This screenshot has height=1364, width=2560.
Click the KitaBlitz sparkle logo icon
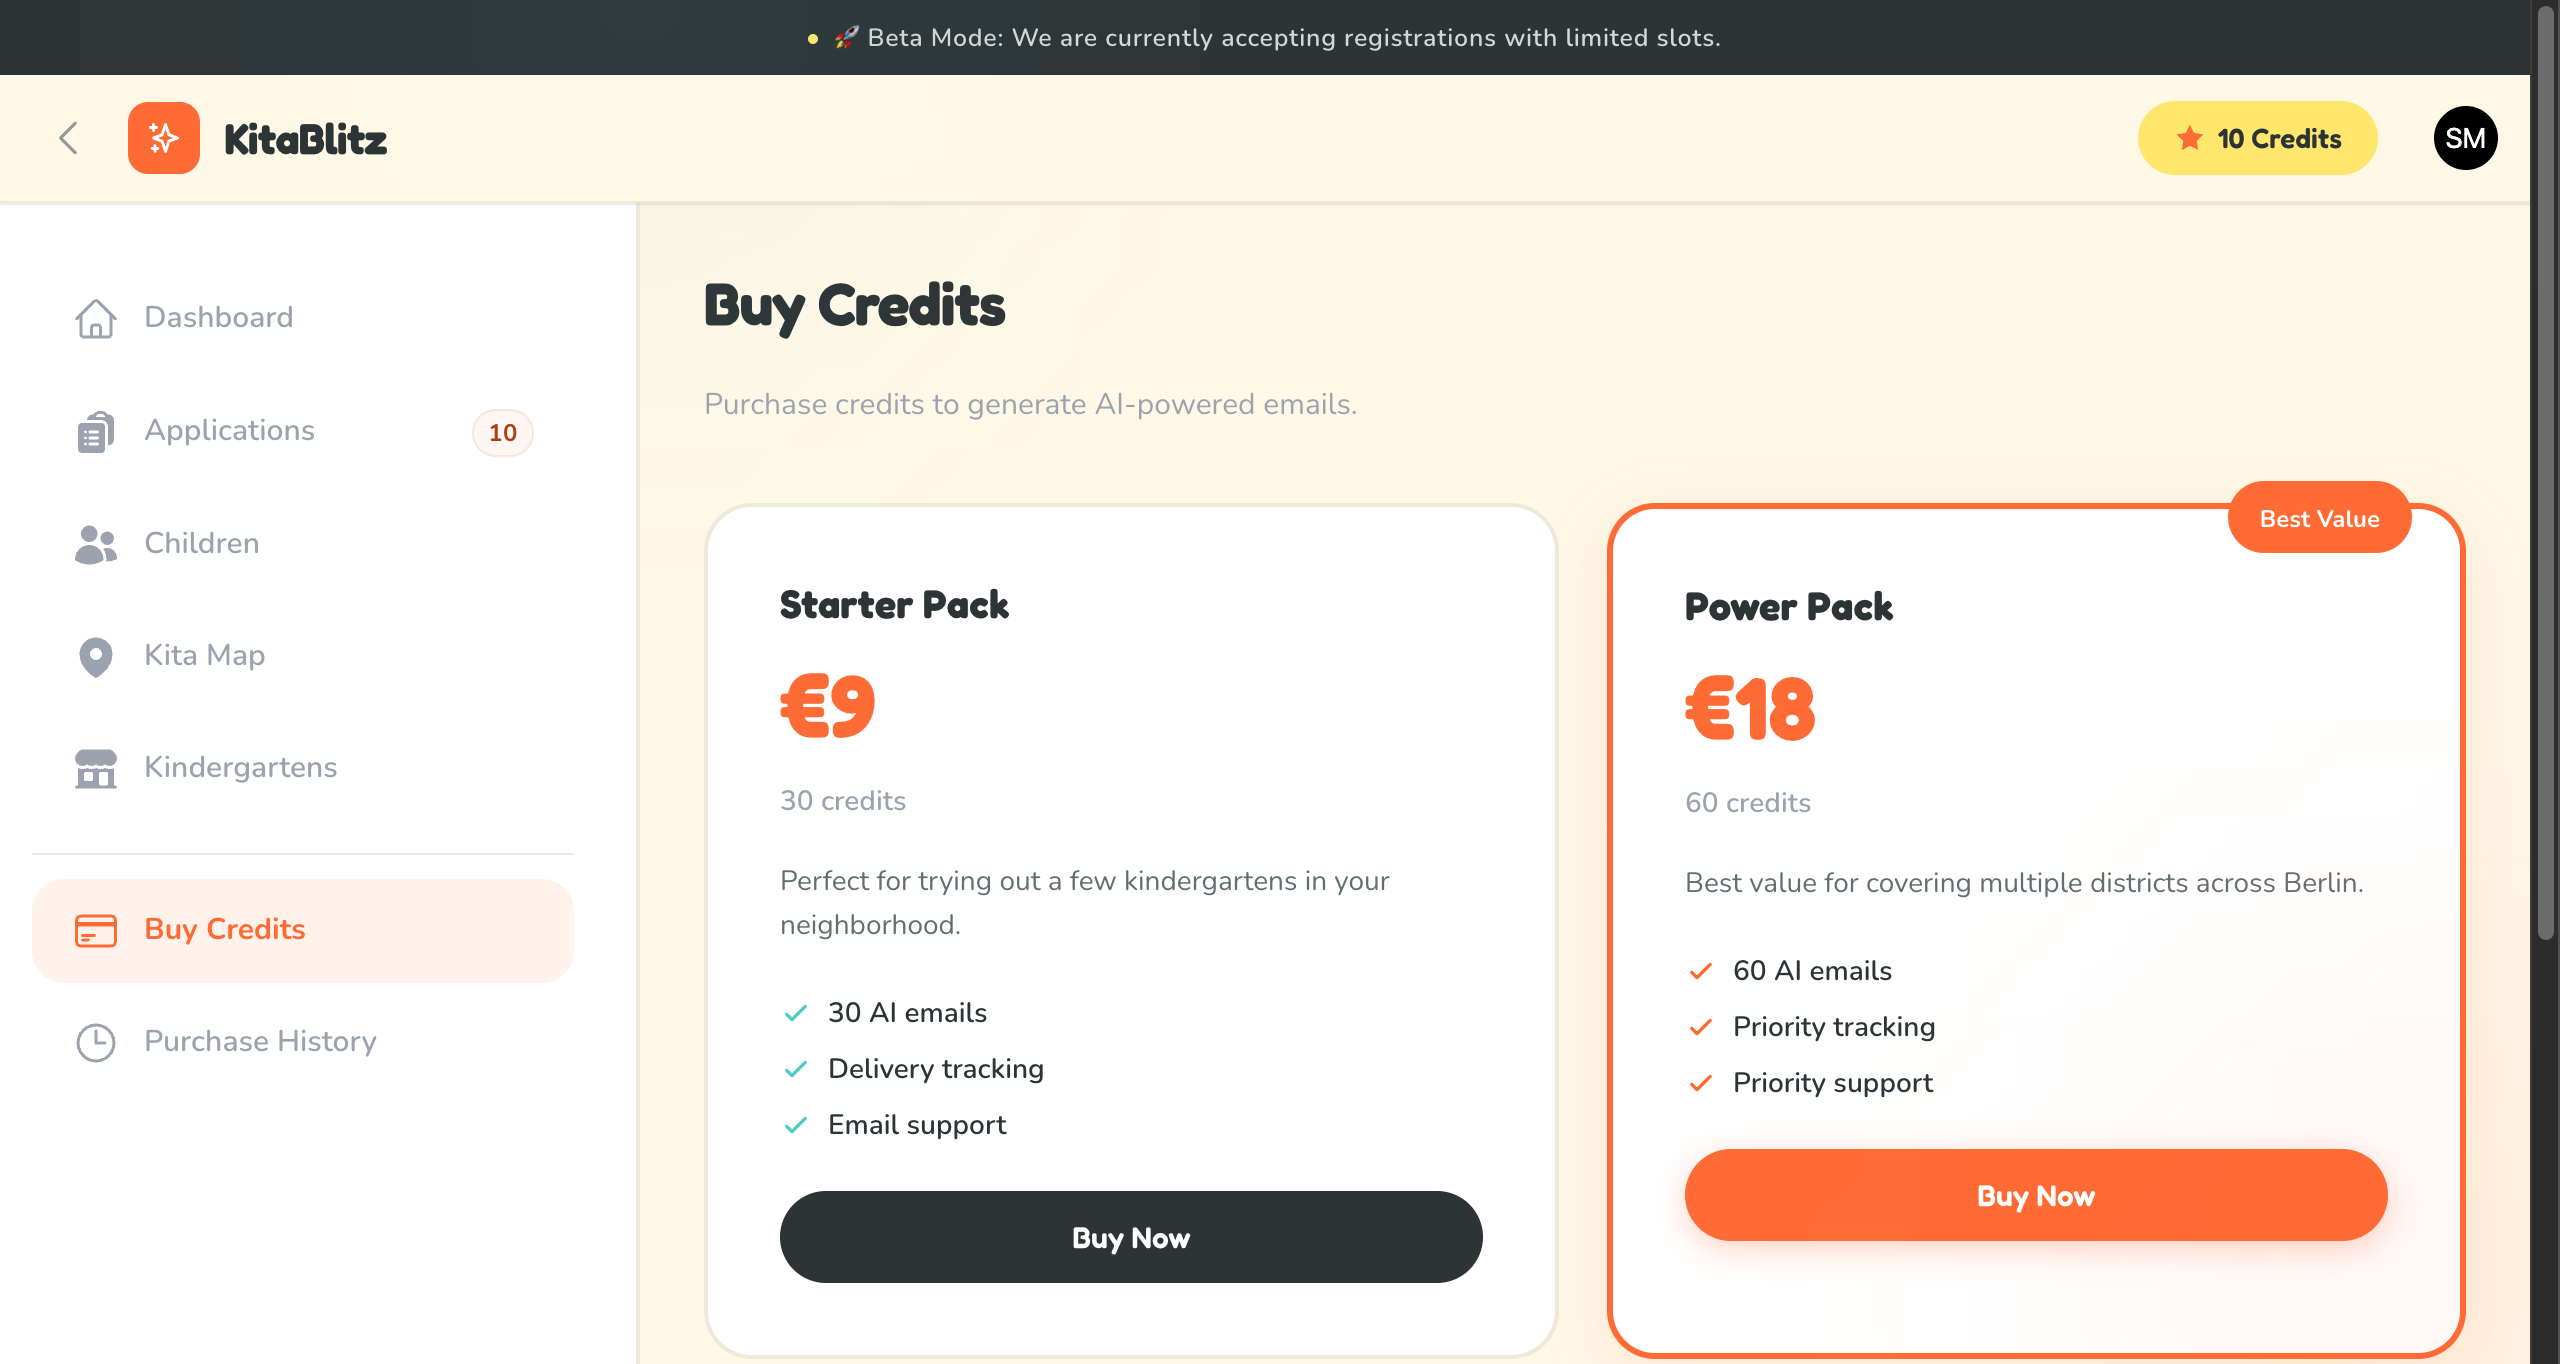tap(164, 138)
